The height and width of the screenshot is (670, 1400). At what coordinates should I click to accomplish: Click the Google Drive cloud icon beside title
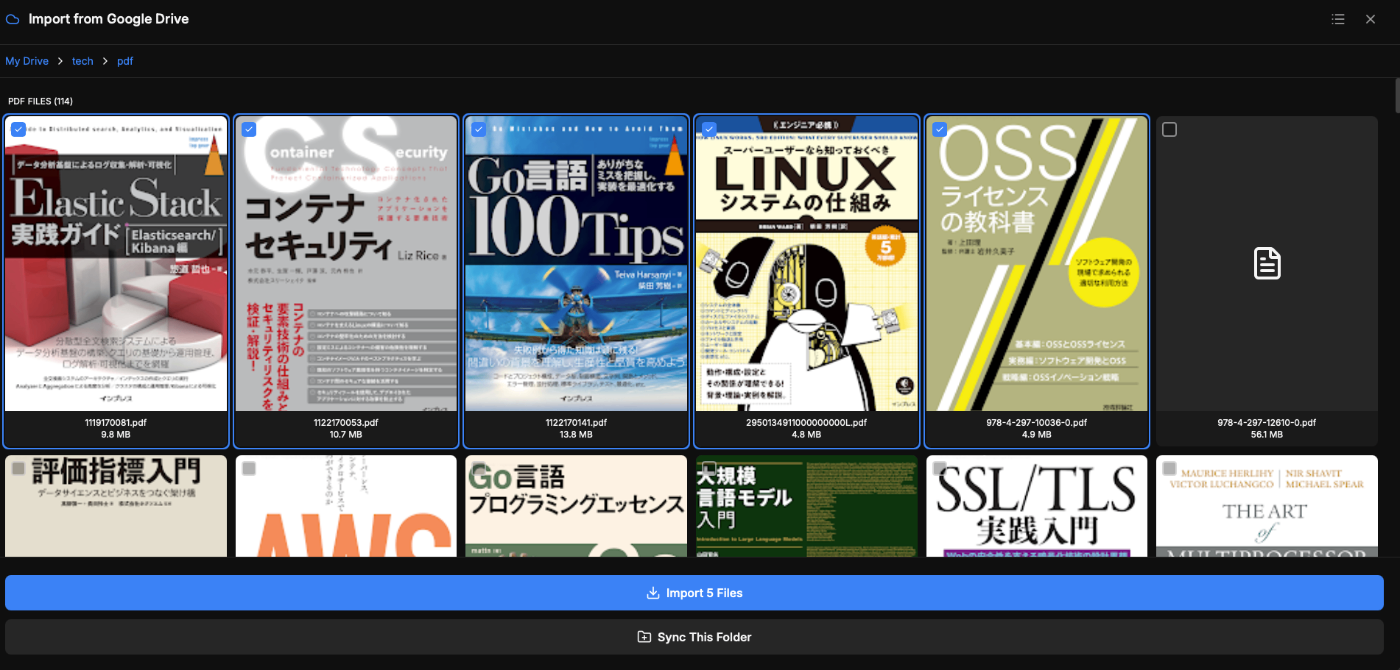[x=14, y=18]
